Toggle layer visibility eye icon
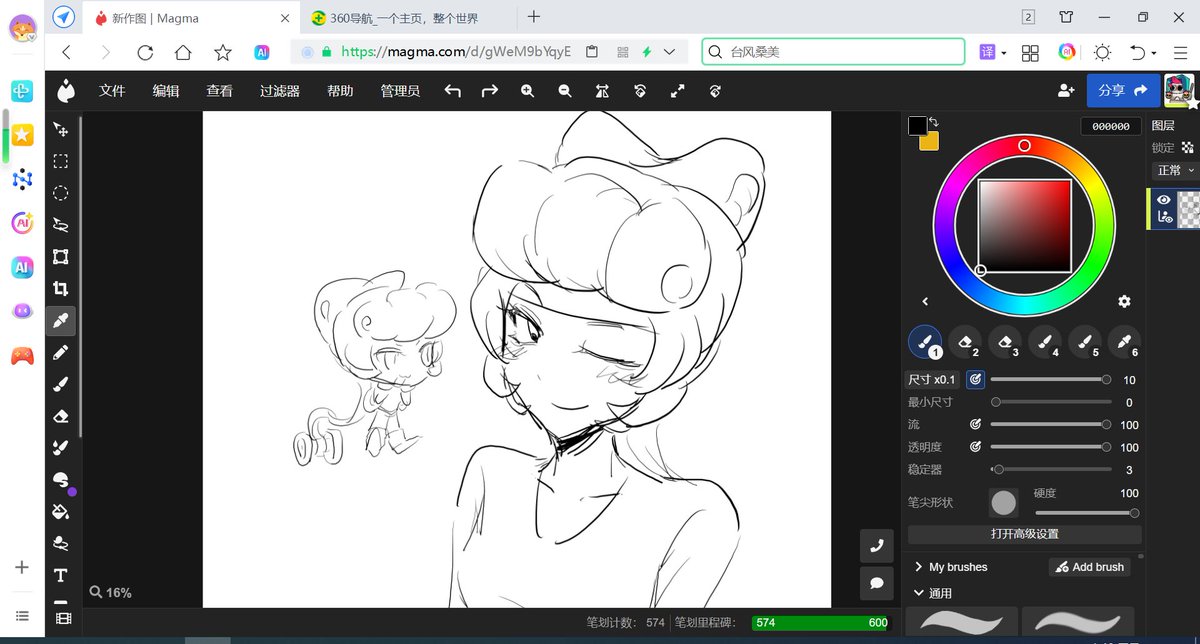 (1164, 200)
